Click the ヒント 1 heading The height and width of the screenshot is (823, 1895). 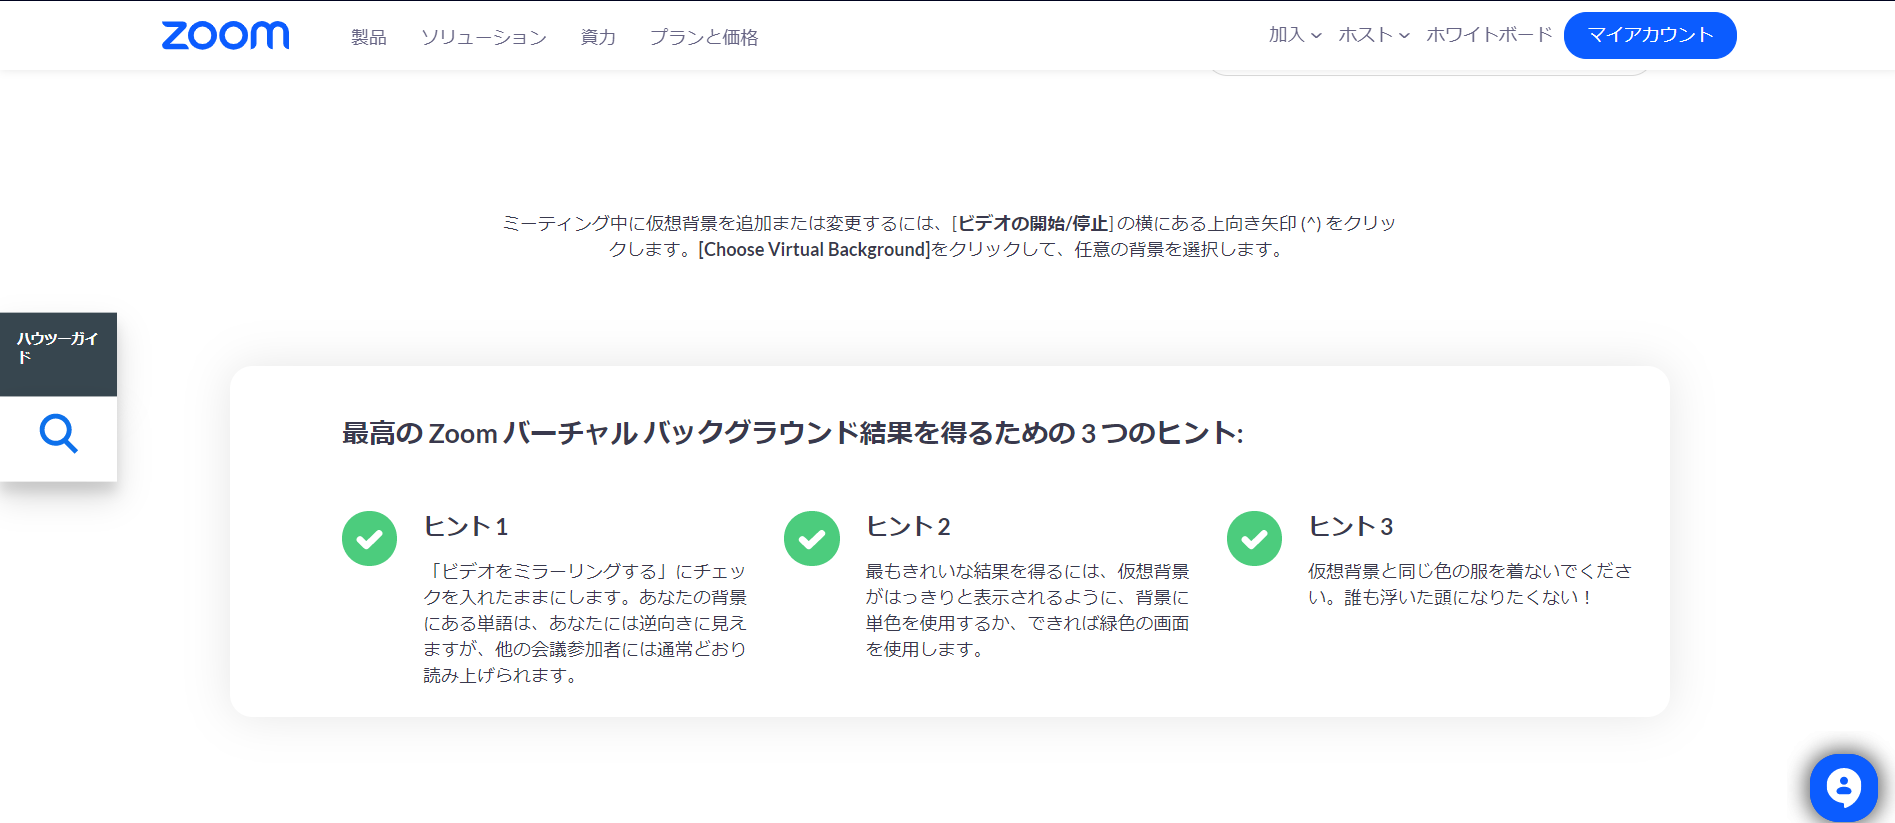pos(466,527)
